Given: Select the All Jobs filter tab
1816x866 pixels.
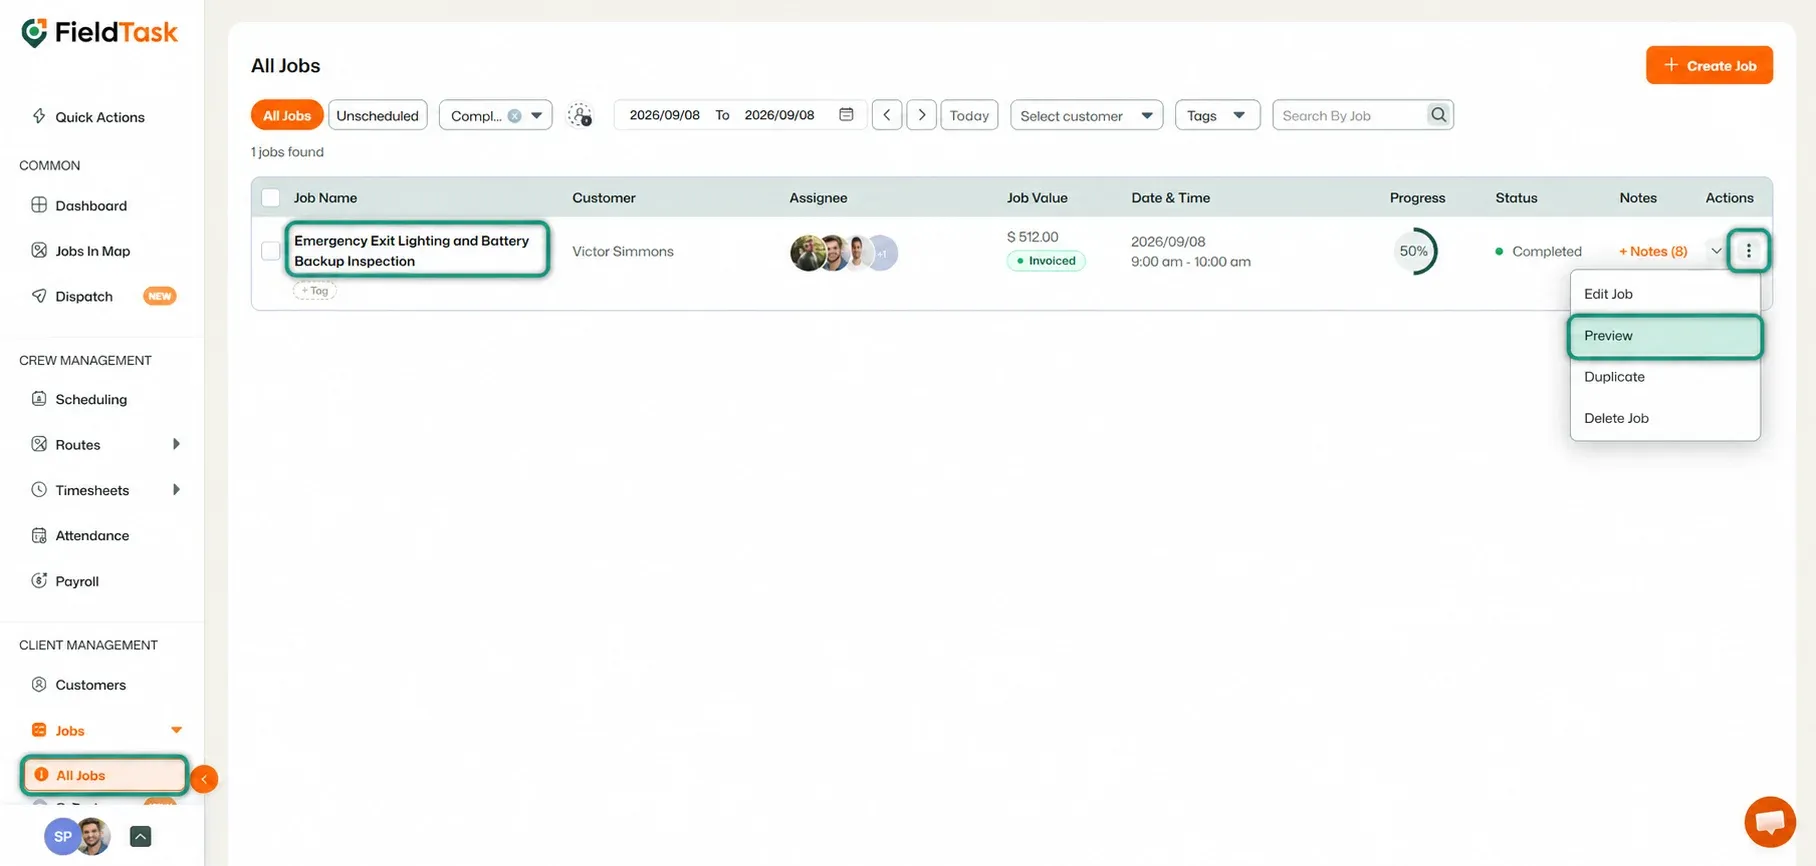Looking at the screenshot, I should click(x=287, y=115).
